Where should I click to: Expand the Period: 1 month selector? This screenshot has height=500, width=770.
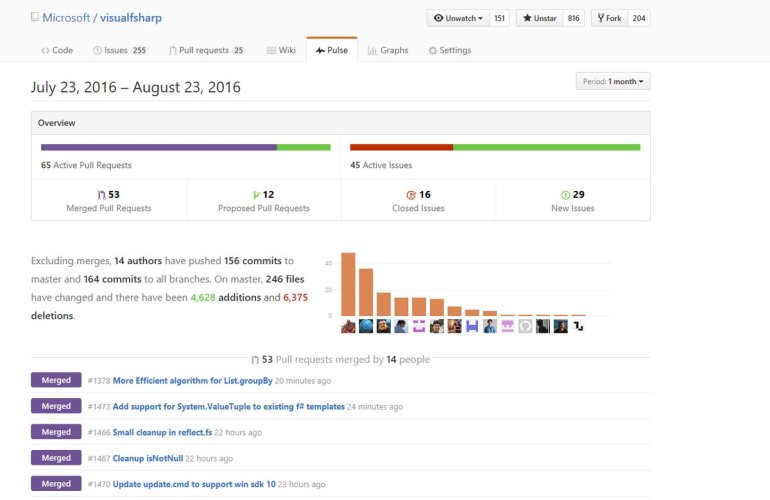click(x=613, y=81)
